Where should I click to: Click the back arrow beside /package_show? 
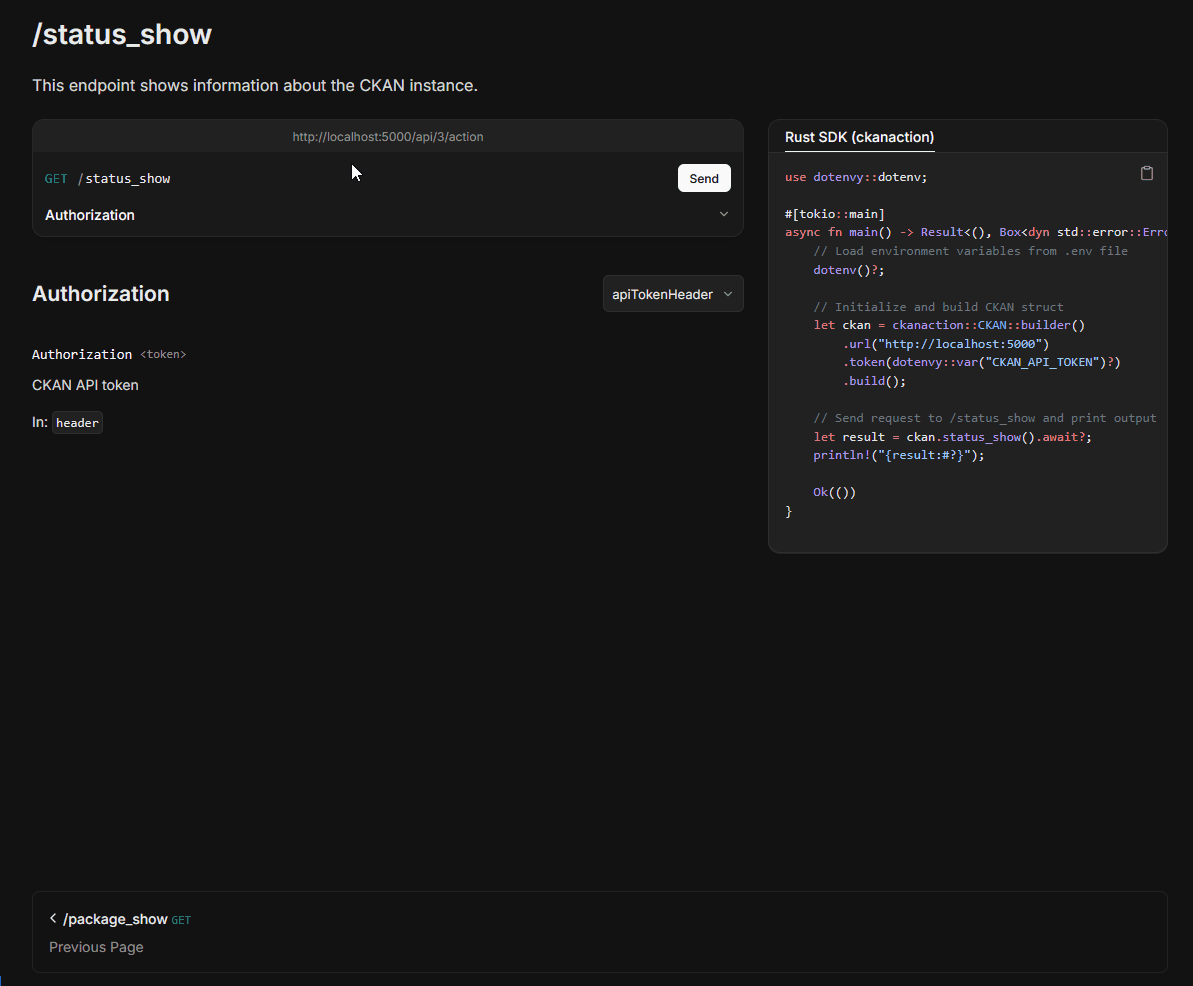52,918
